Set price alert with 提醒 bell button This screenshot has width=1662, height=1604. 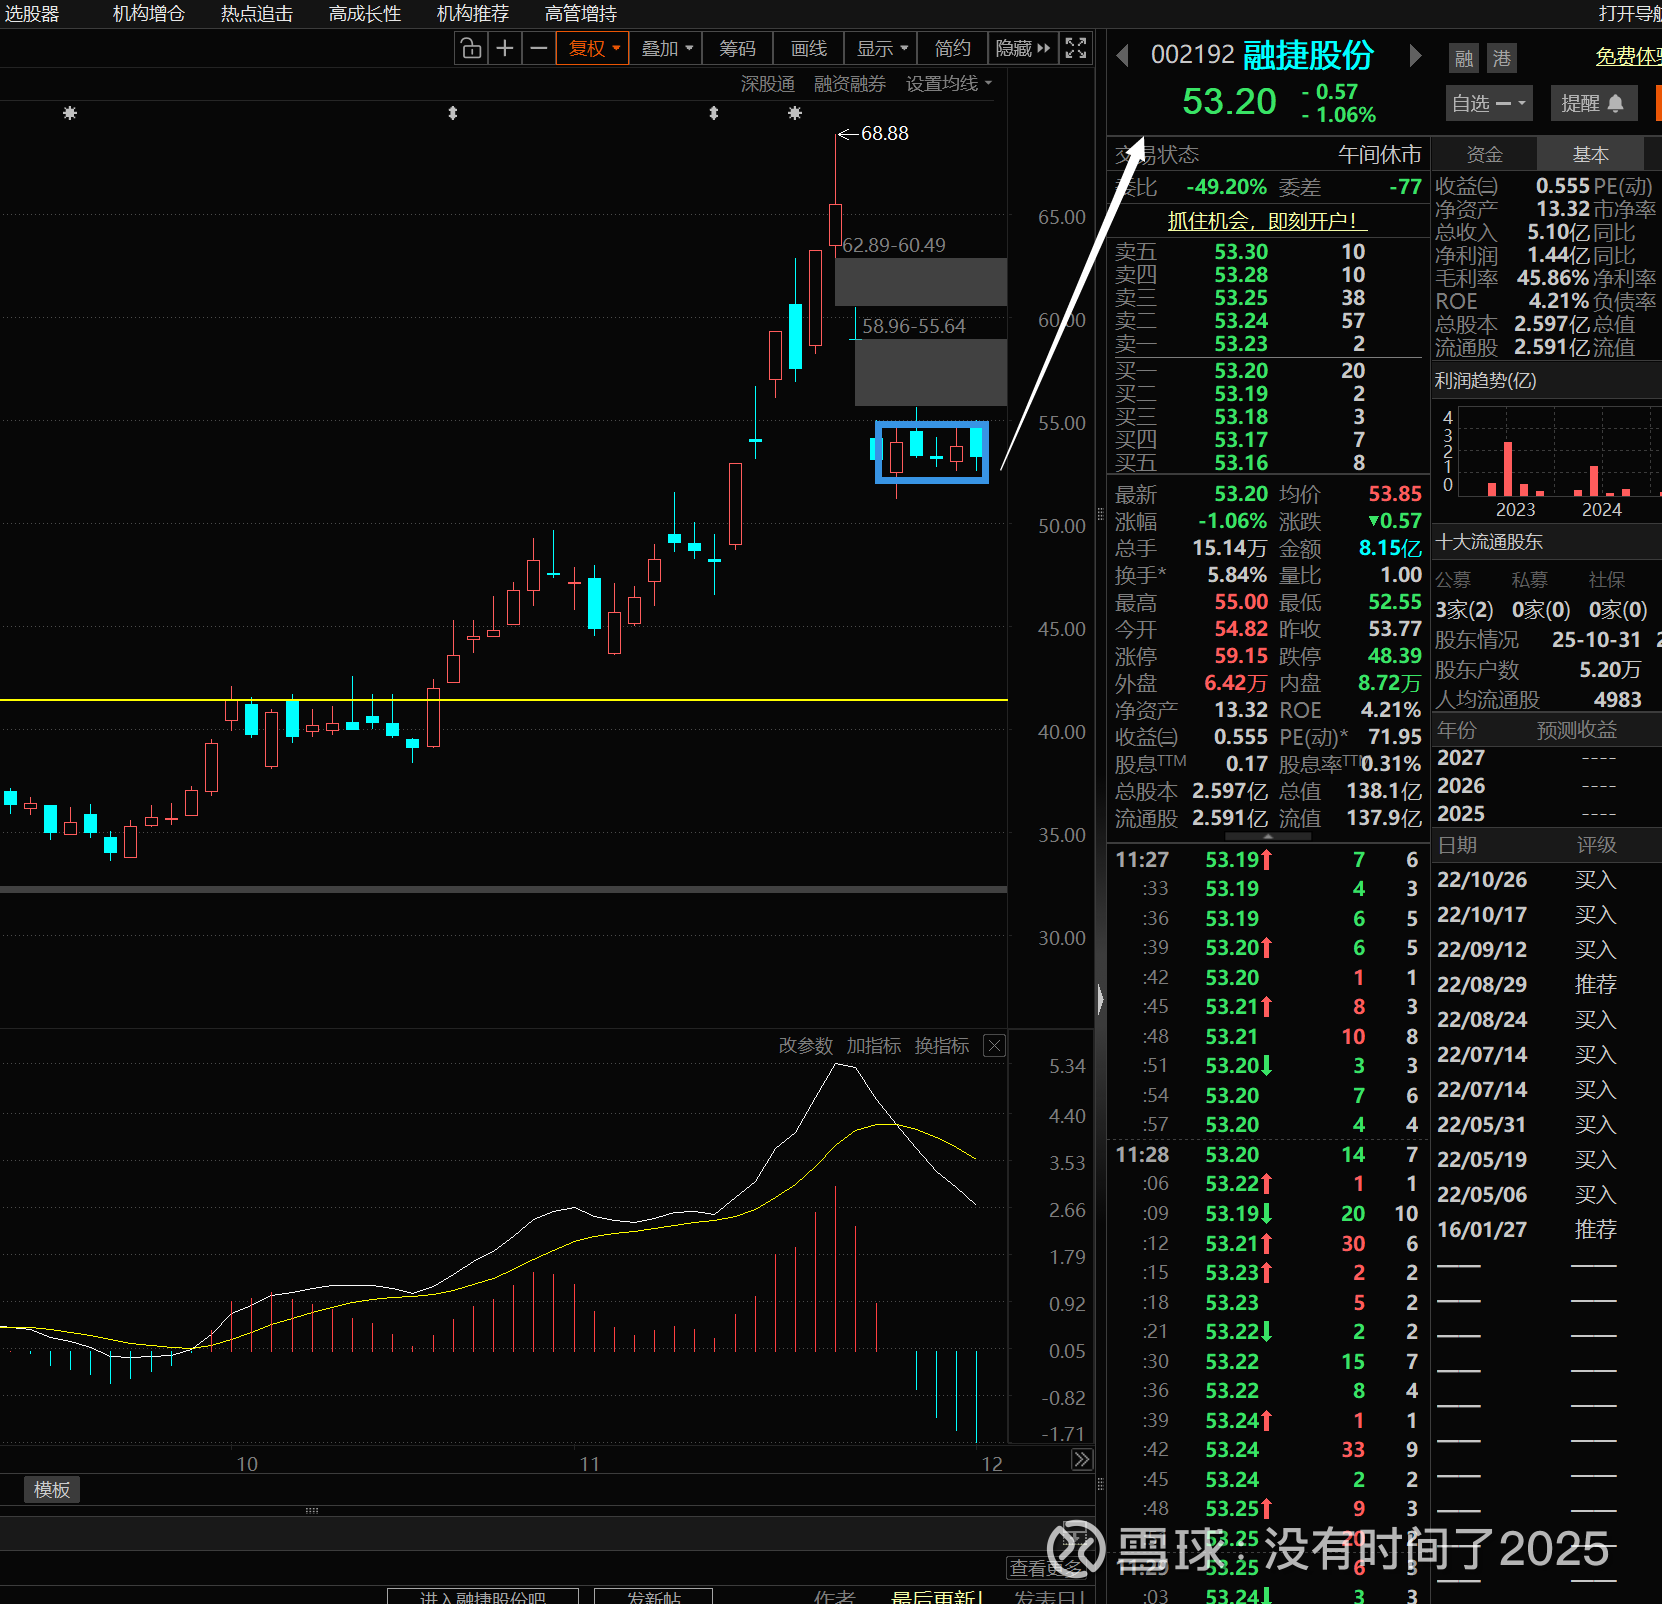pyautogui.click(x=1593, y=103)
